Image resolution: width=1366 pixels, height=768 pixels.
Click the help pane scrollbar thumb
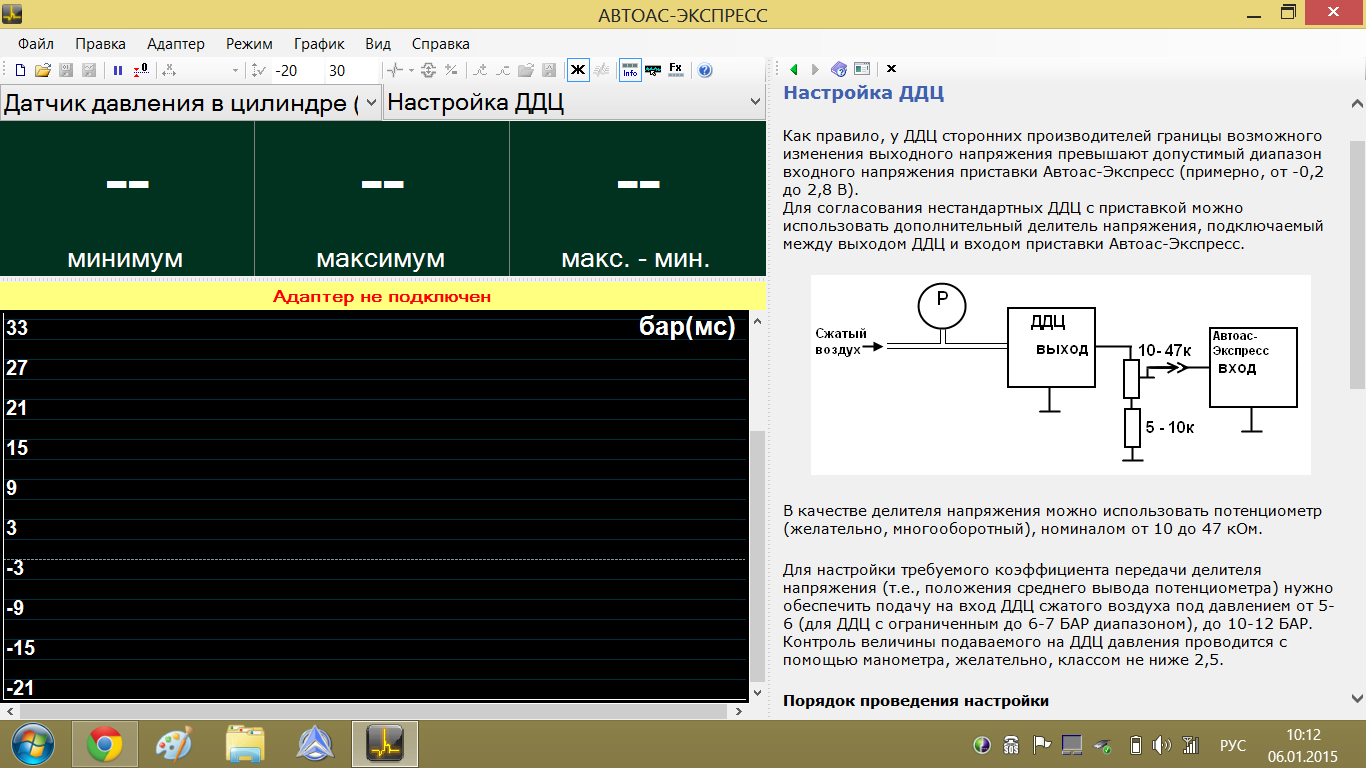(1357, 264)
